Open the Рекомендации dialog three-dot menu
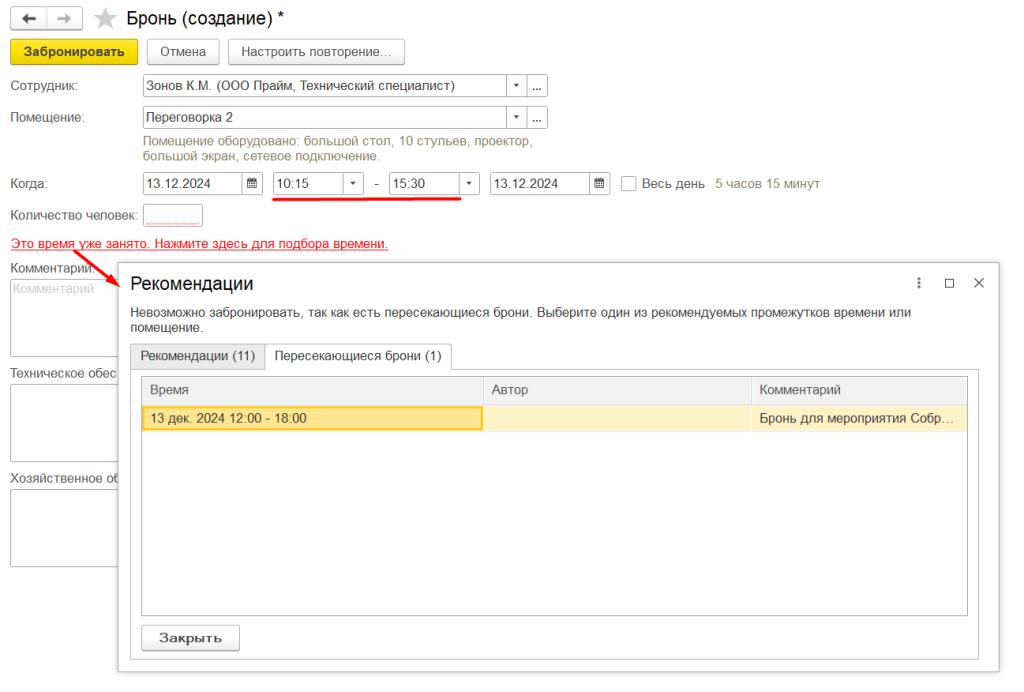This screenshot has height=692, width=1024. coord(919,283)
